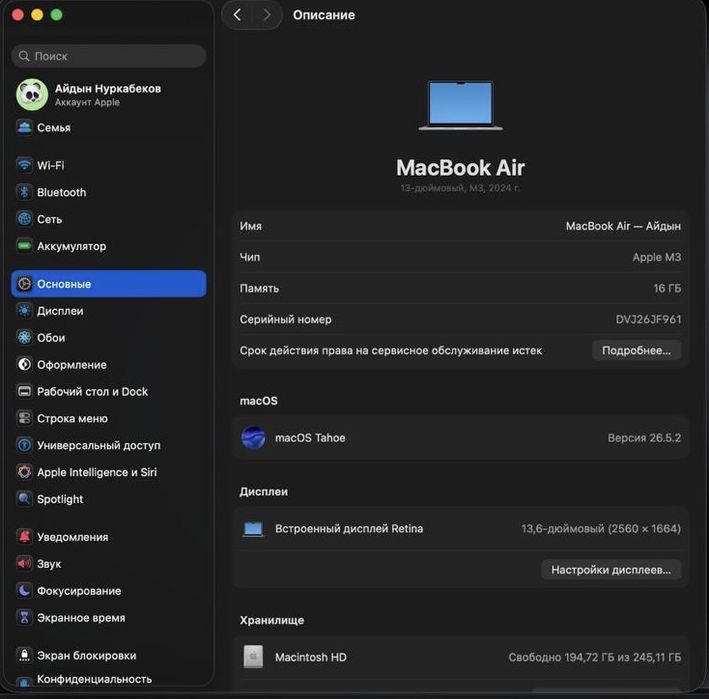Click the built-in Retina display icon
Screen dimensions: 709x699
(x=253, y=529)
